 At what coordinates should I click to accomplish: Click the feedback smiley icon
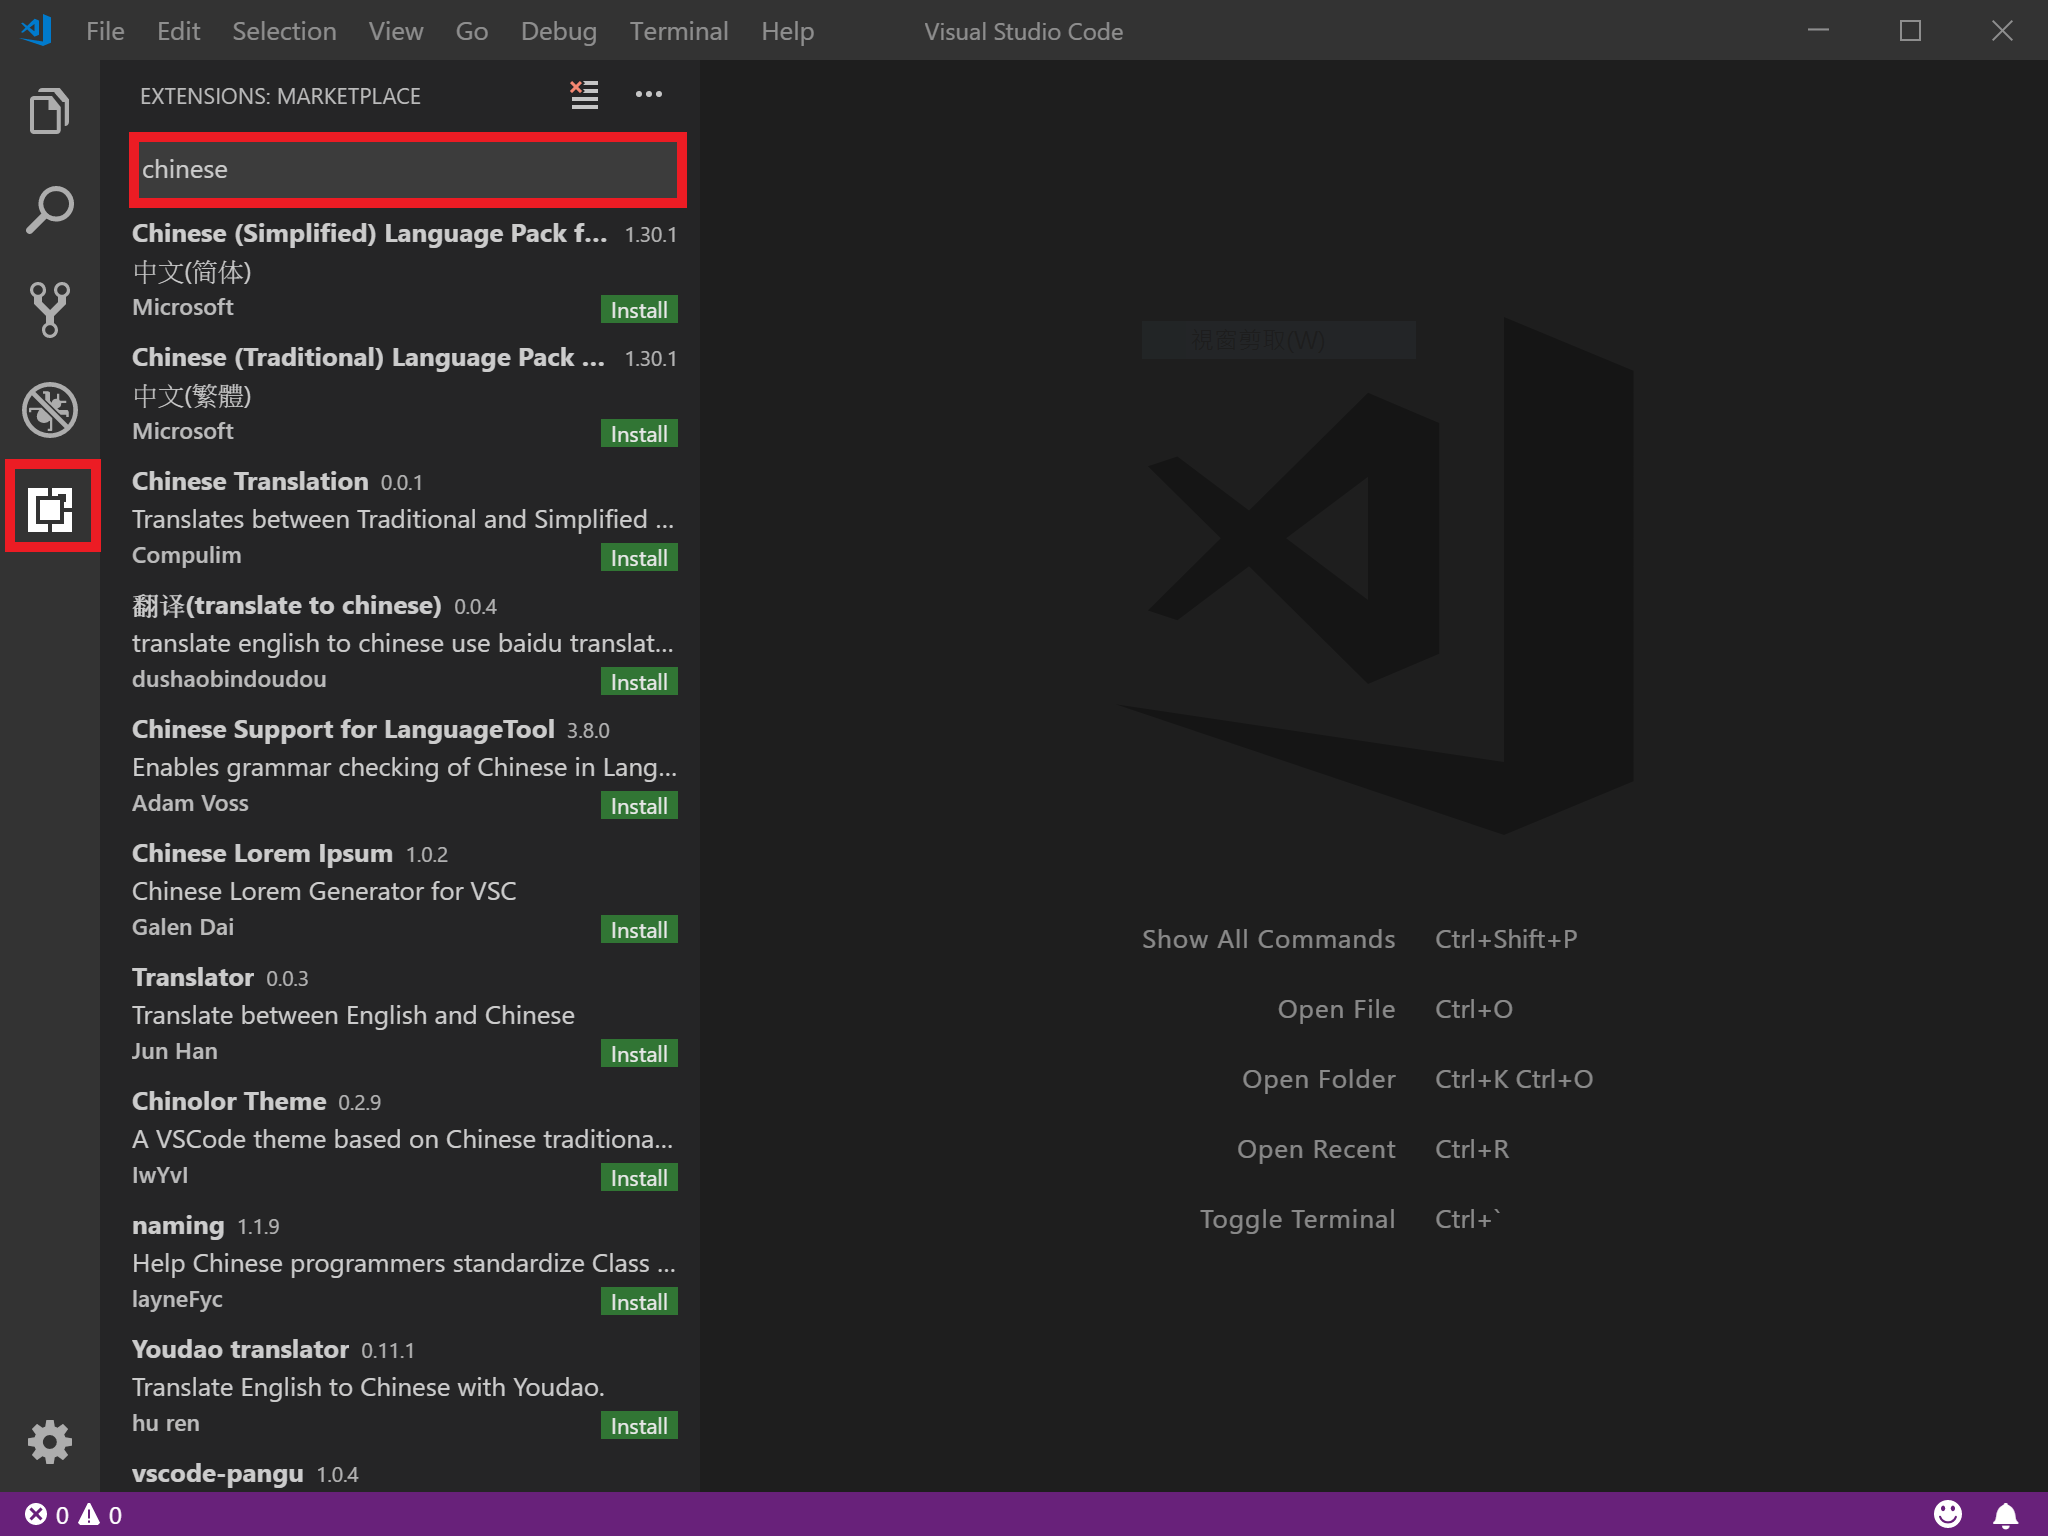[1947, 1515]
